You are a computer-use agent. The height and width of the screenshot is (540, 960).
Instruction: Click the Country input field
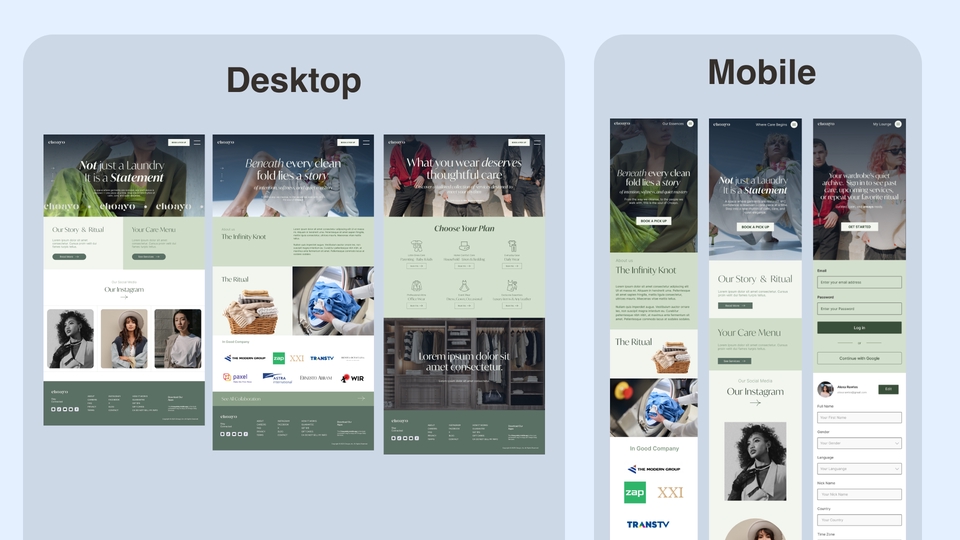[x=859, y=520]
